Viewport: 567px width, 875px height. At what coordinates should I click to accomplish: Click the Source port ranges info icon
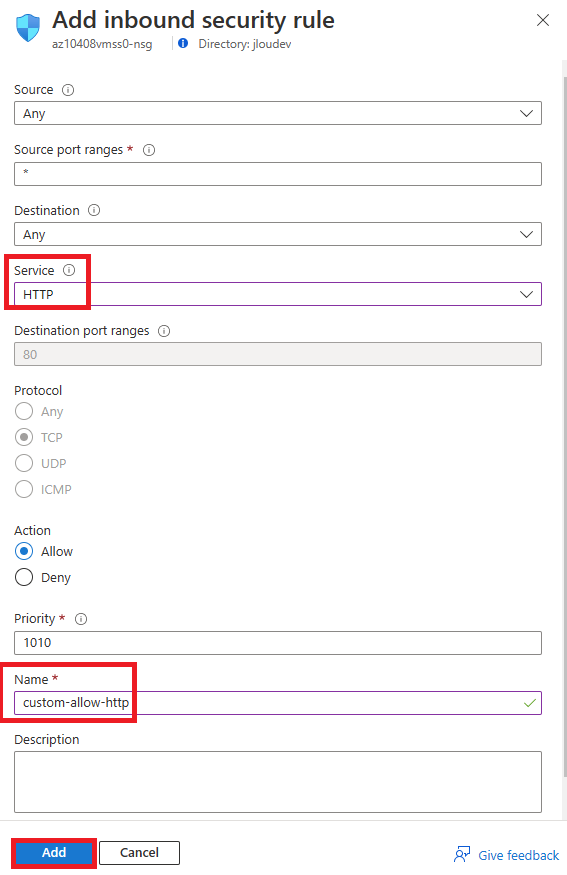[149, 150]
